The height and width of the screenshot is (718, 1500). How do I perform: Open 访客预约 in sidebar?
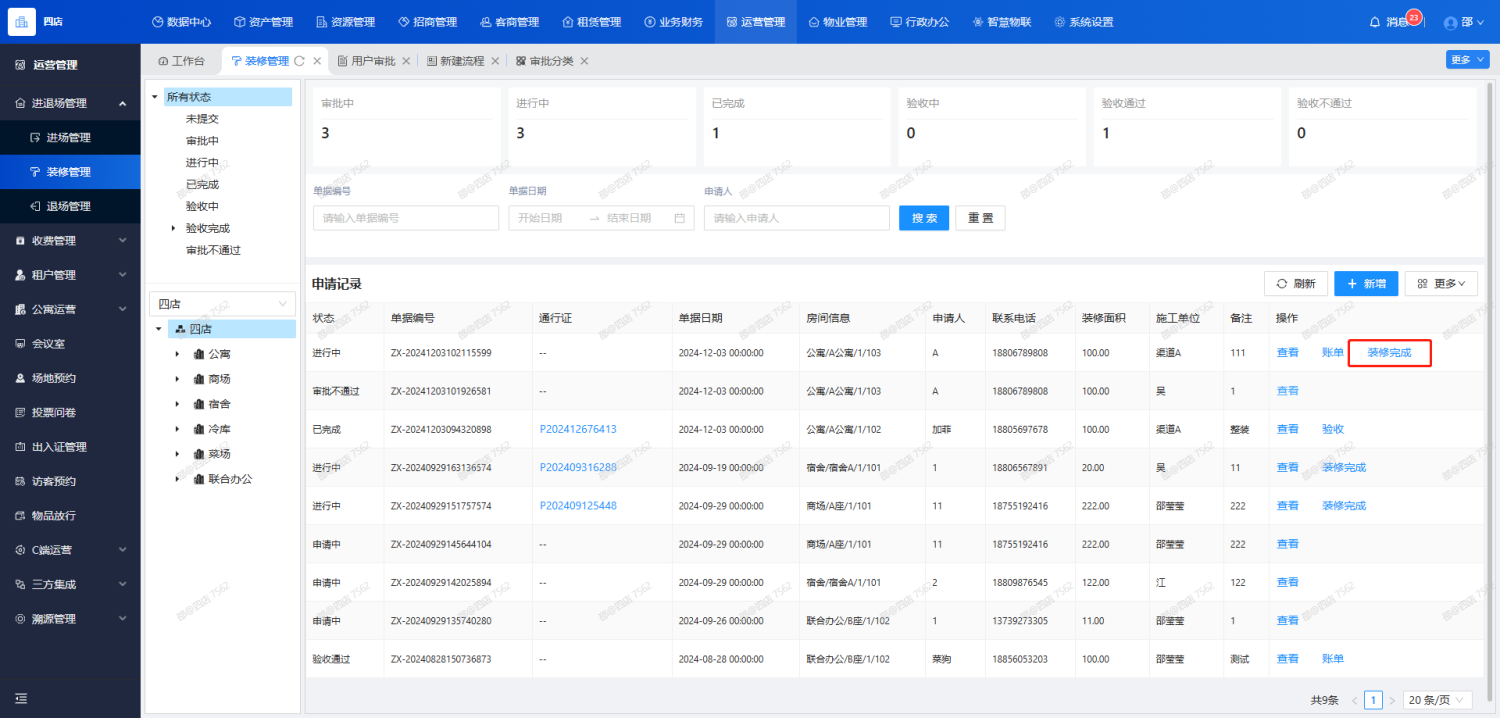[x=70, y=481]
